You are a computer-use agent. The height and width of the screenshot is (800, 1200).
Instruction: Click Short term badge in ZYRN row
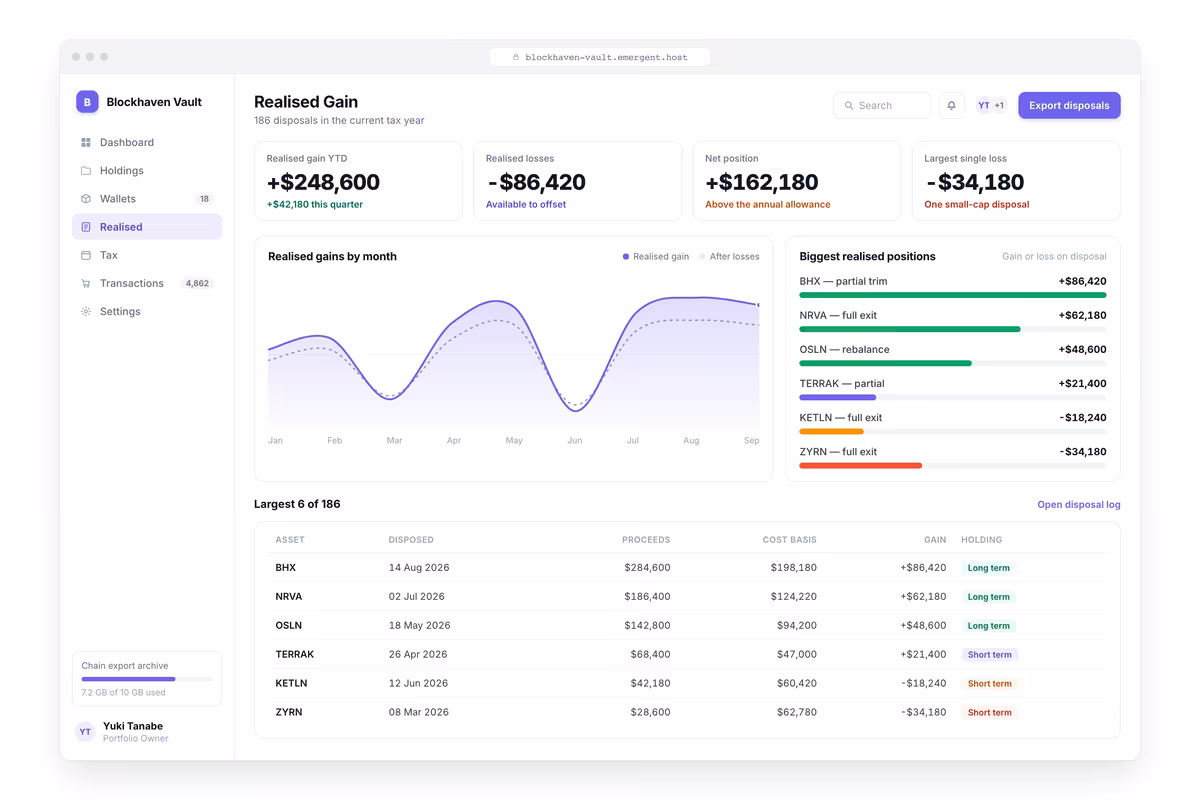point(990,713)
